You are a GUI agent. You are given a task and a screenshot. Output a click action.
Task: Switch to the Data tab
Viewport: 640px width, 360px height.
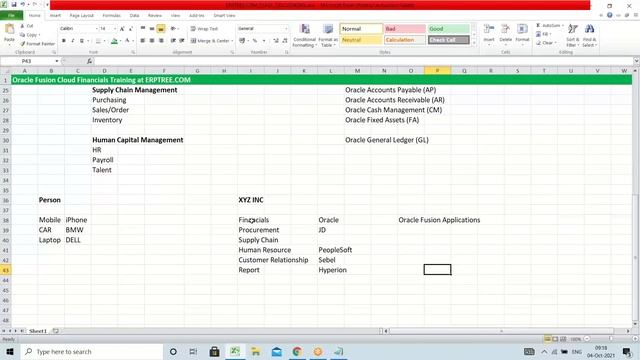(x=134, y=16)
